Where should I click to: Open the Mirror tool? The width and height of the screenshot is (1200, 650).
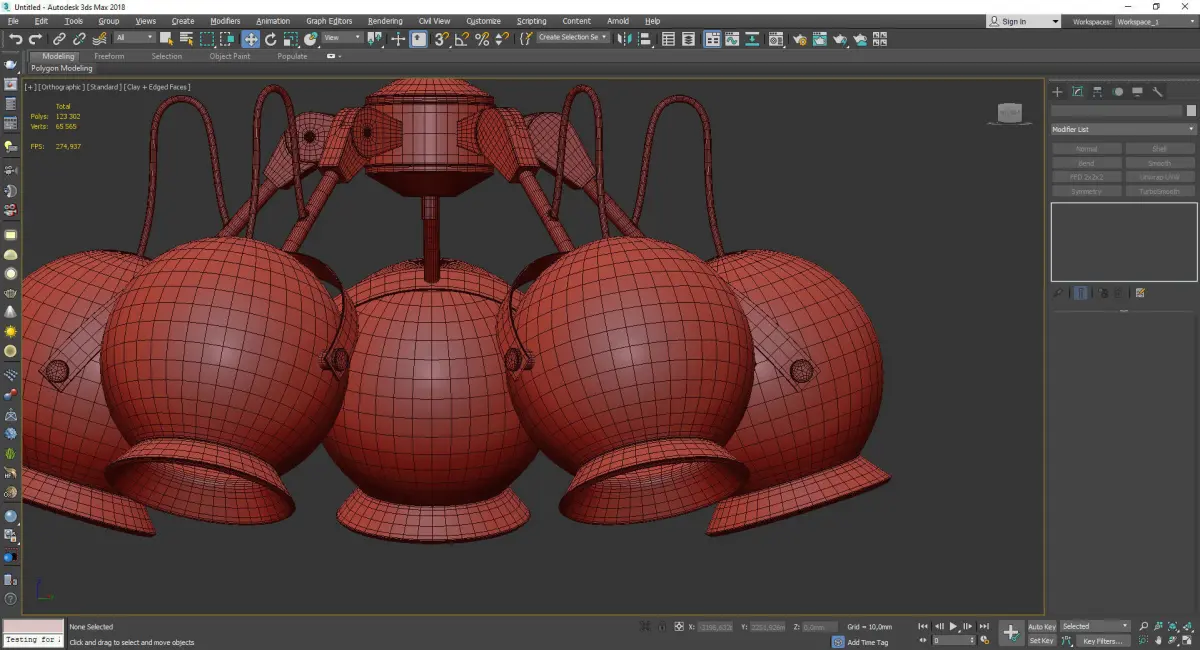[625, 39]
